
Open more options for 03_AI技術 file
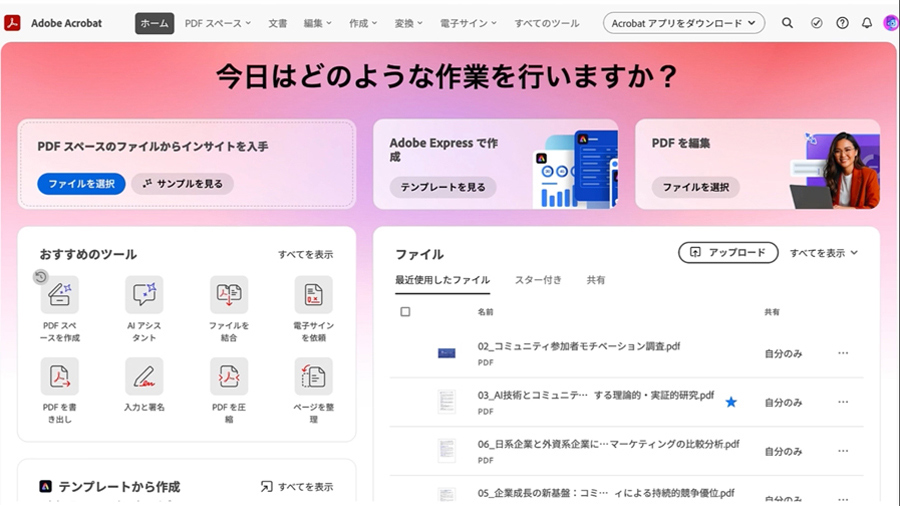pos(843,402)
